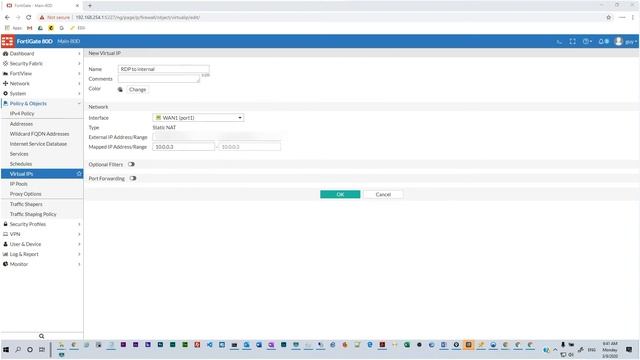Expand the User & Device section

coord(42,244)
